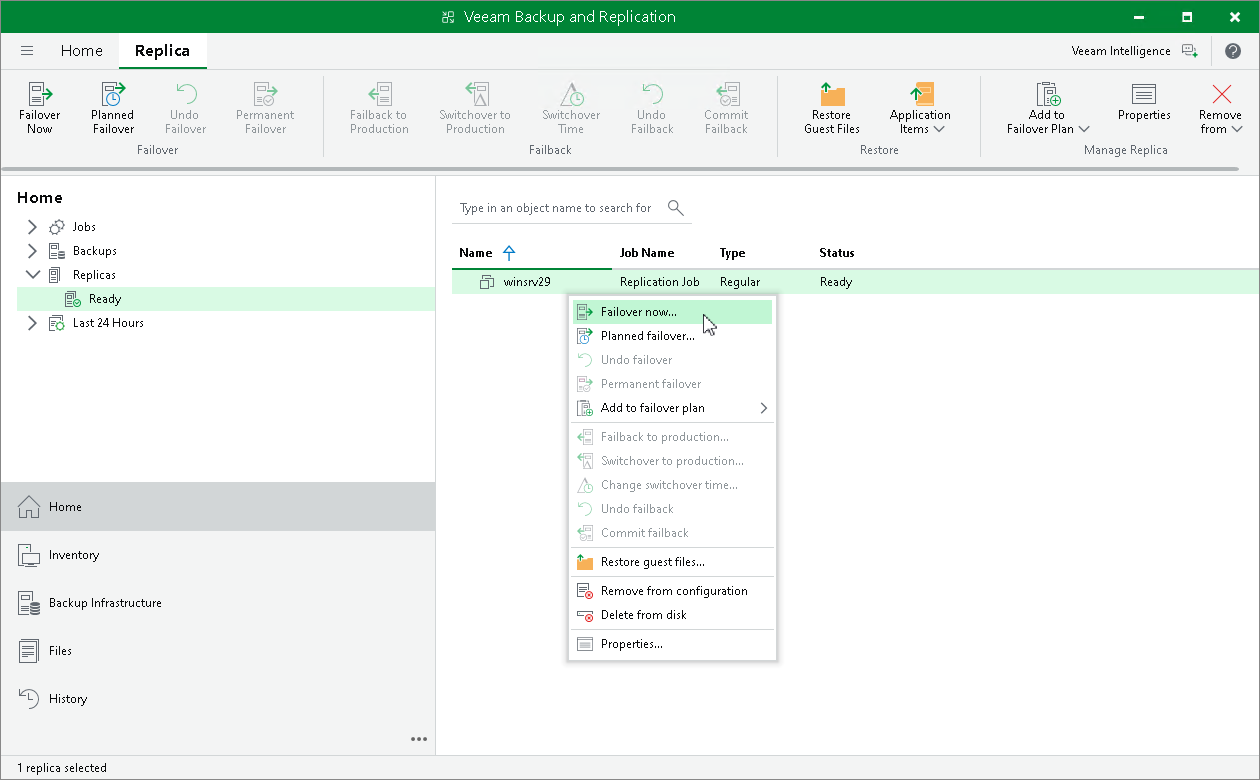Image resolution: width=1260 pixels, height=780 pixels.
Task: Choose Commit failback in the context menu
Action: tap(672, 533)
